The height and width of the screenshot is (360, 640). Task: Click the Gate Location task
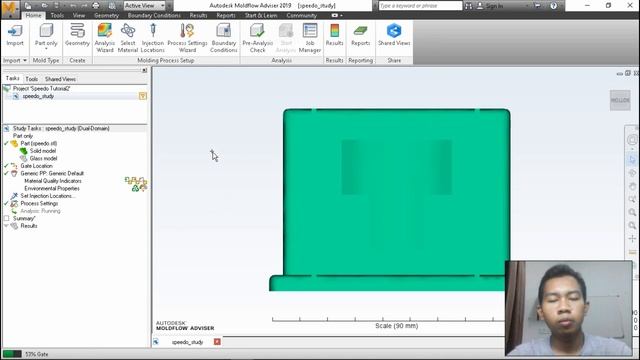pyautogui.click(x=36, y=166)
